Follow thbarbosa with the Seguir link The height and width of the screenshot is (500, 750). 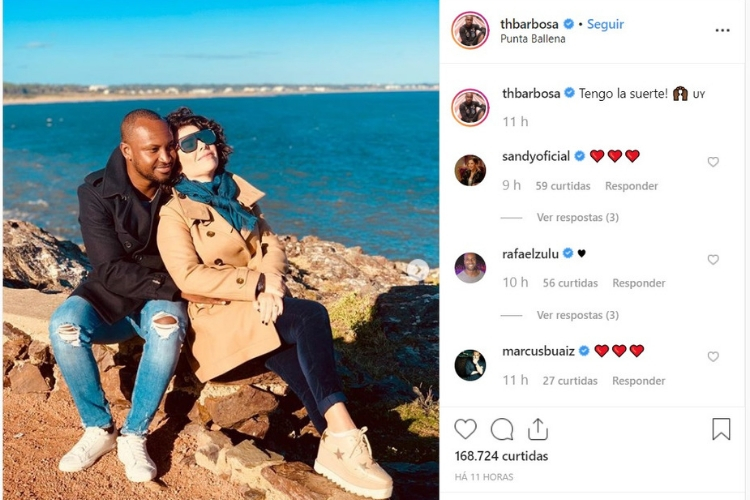(605, 24)
